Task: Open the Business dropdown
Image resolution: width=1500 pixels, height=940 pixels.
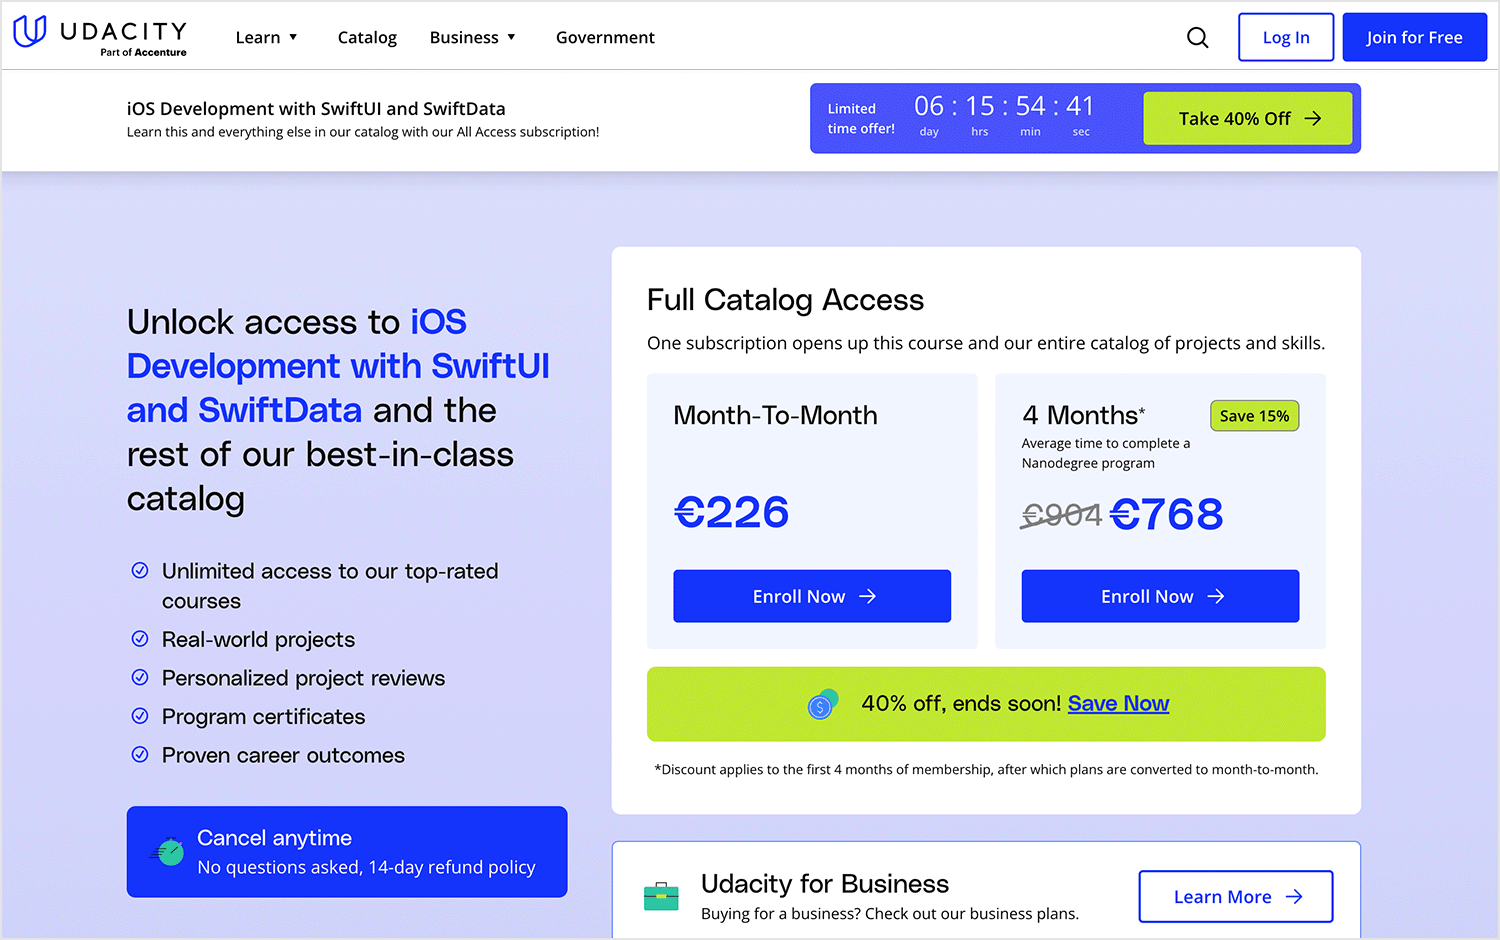Action: [472, 37]
